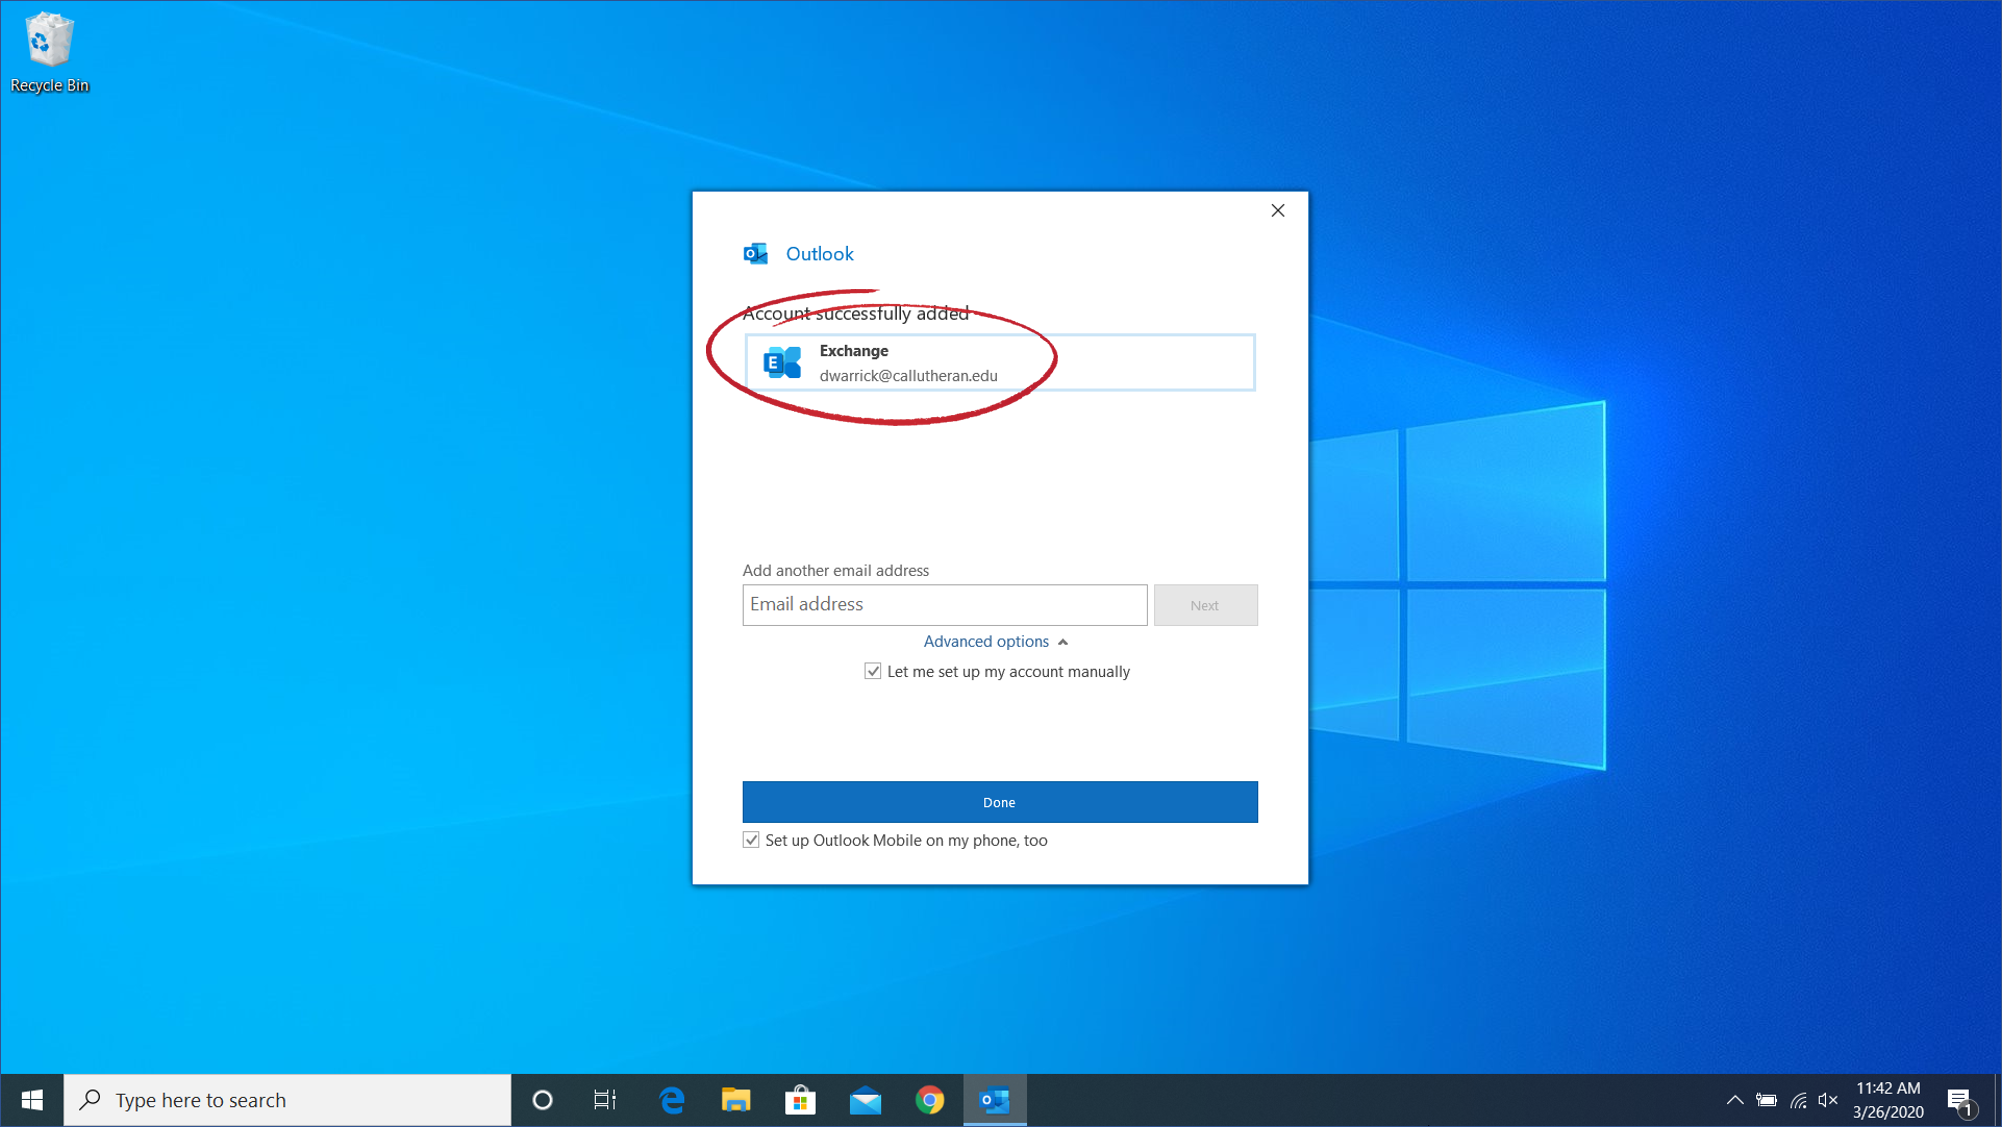Click the Email address input field
This screenshot has height=1127, width=2002.
click(x=944, y=605)
